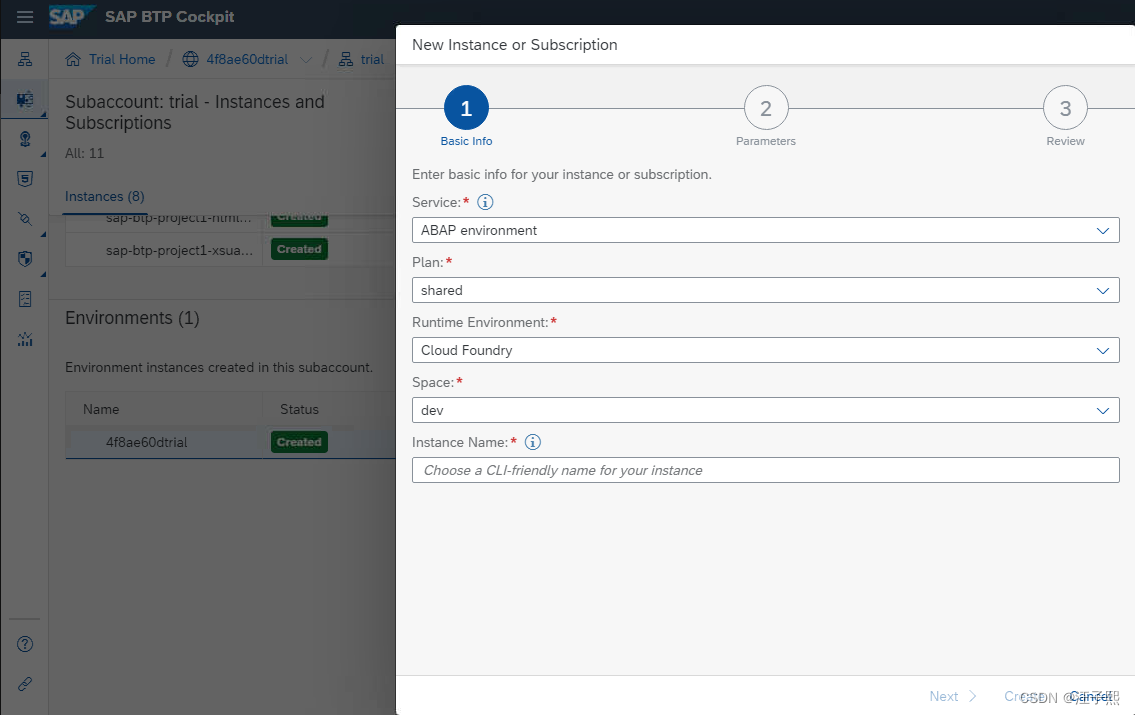The width and height of the screenshot is (1135, 715).
Task: Click the Name column header
Action: pyautogui.click(x=101, y=410)
